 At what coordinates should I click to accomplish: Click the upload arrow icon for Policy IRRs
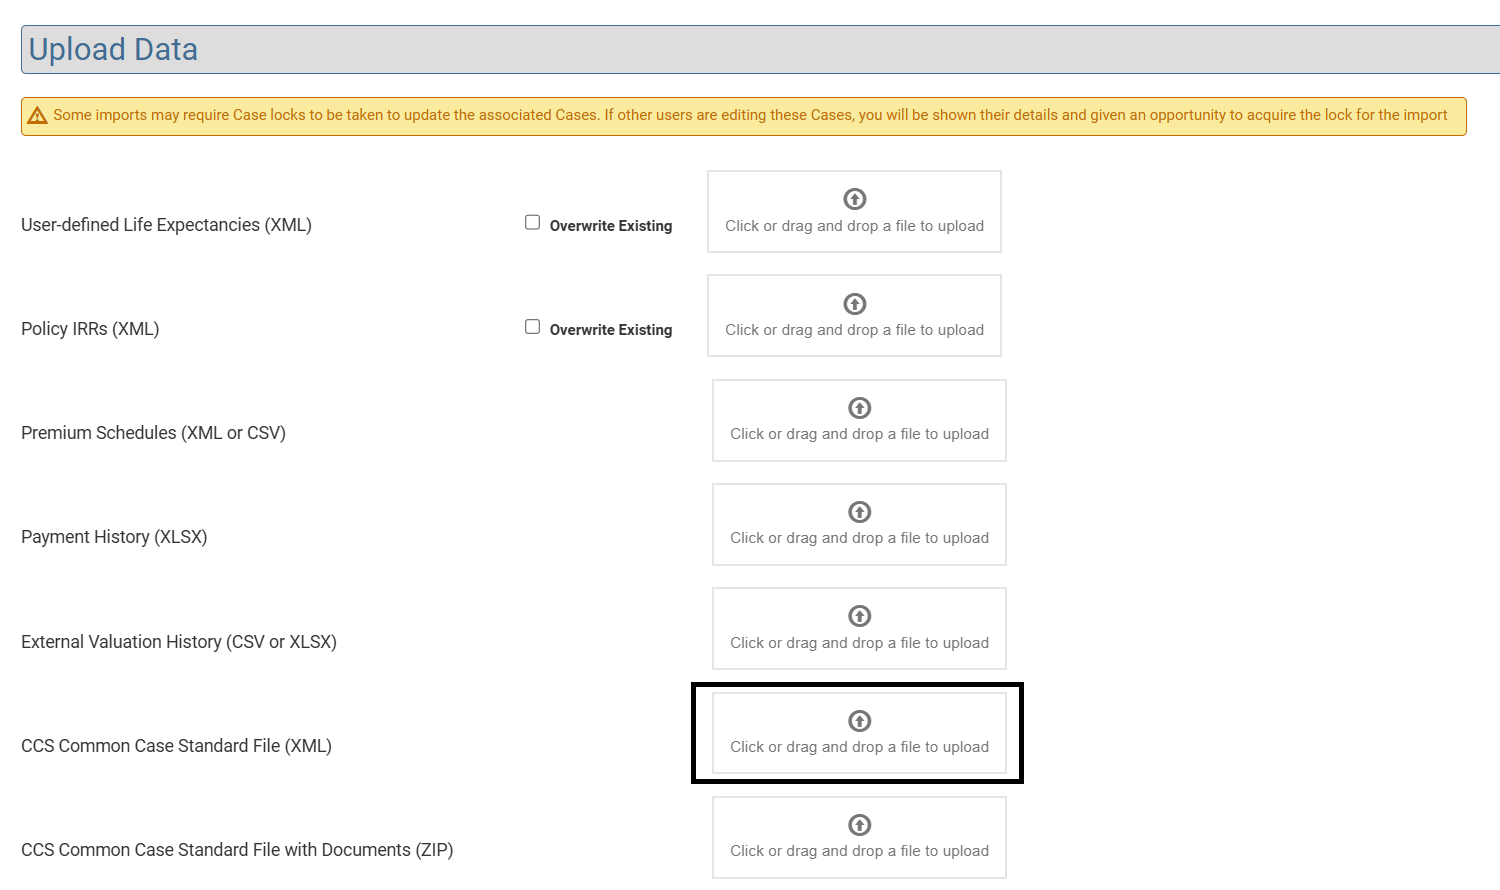[854, 304]
